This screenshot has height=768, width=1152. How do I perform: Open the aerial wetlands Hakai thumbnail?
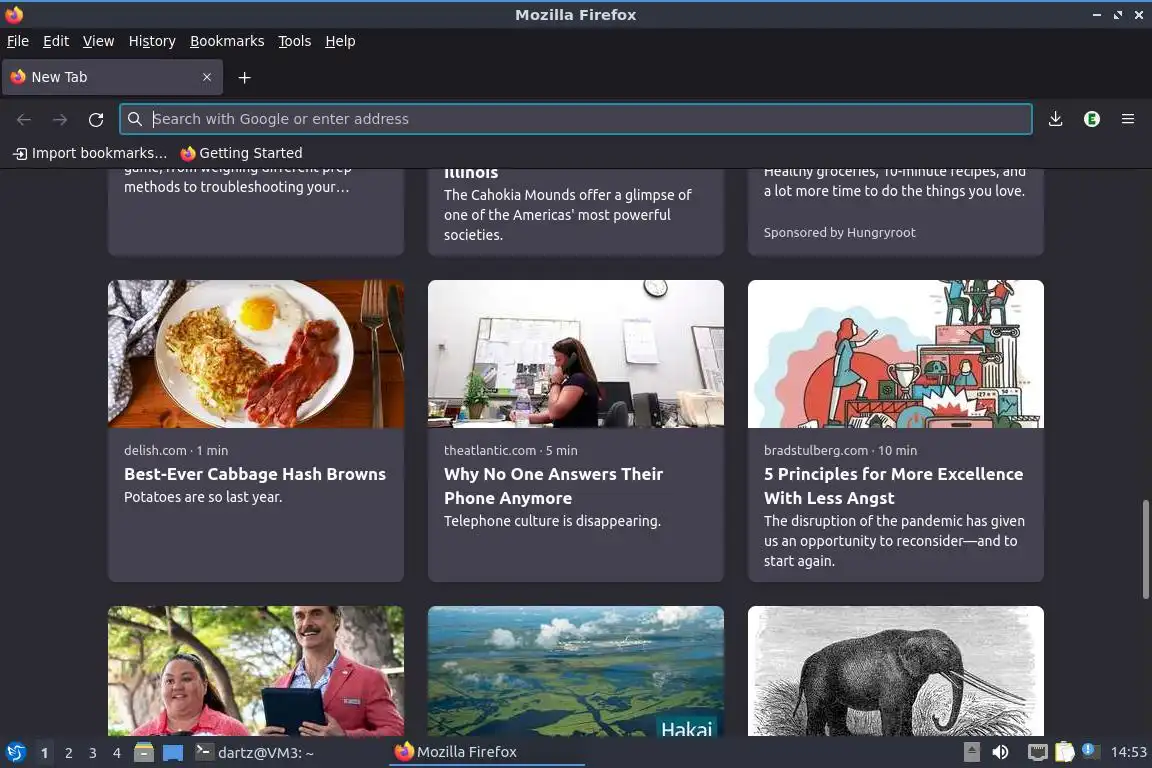[x=576, y=670]
